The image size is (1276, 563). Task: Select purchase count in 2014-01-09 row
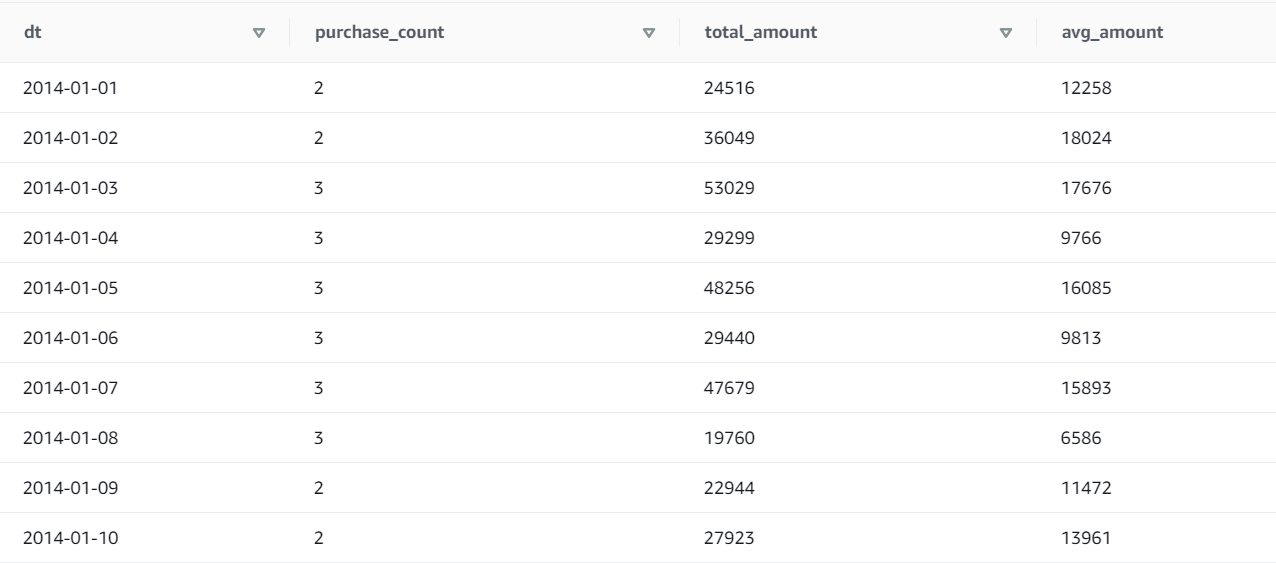pos(319,488)
